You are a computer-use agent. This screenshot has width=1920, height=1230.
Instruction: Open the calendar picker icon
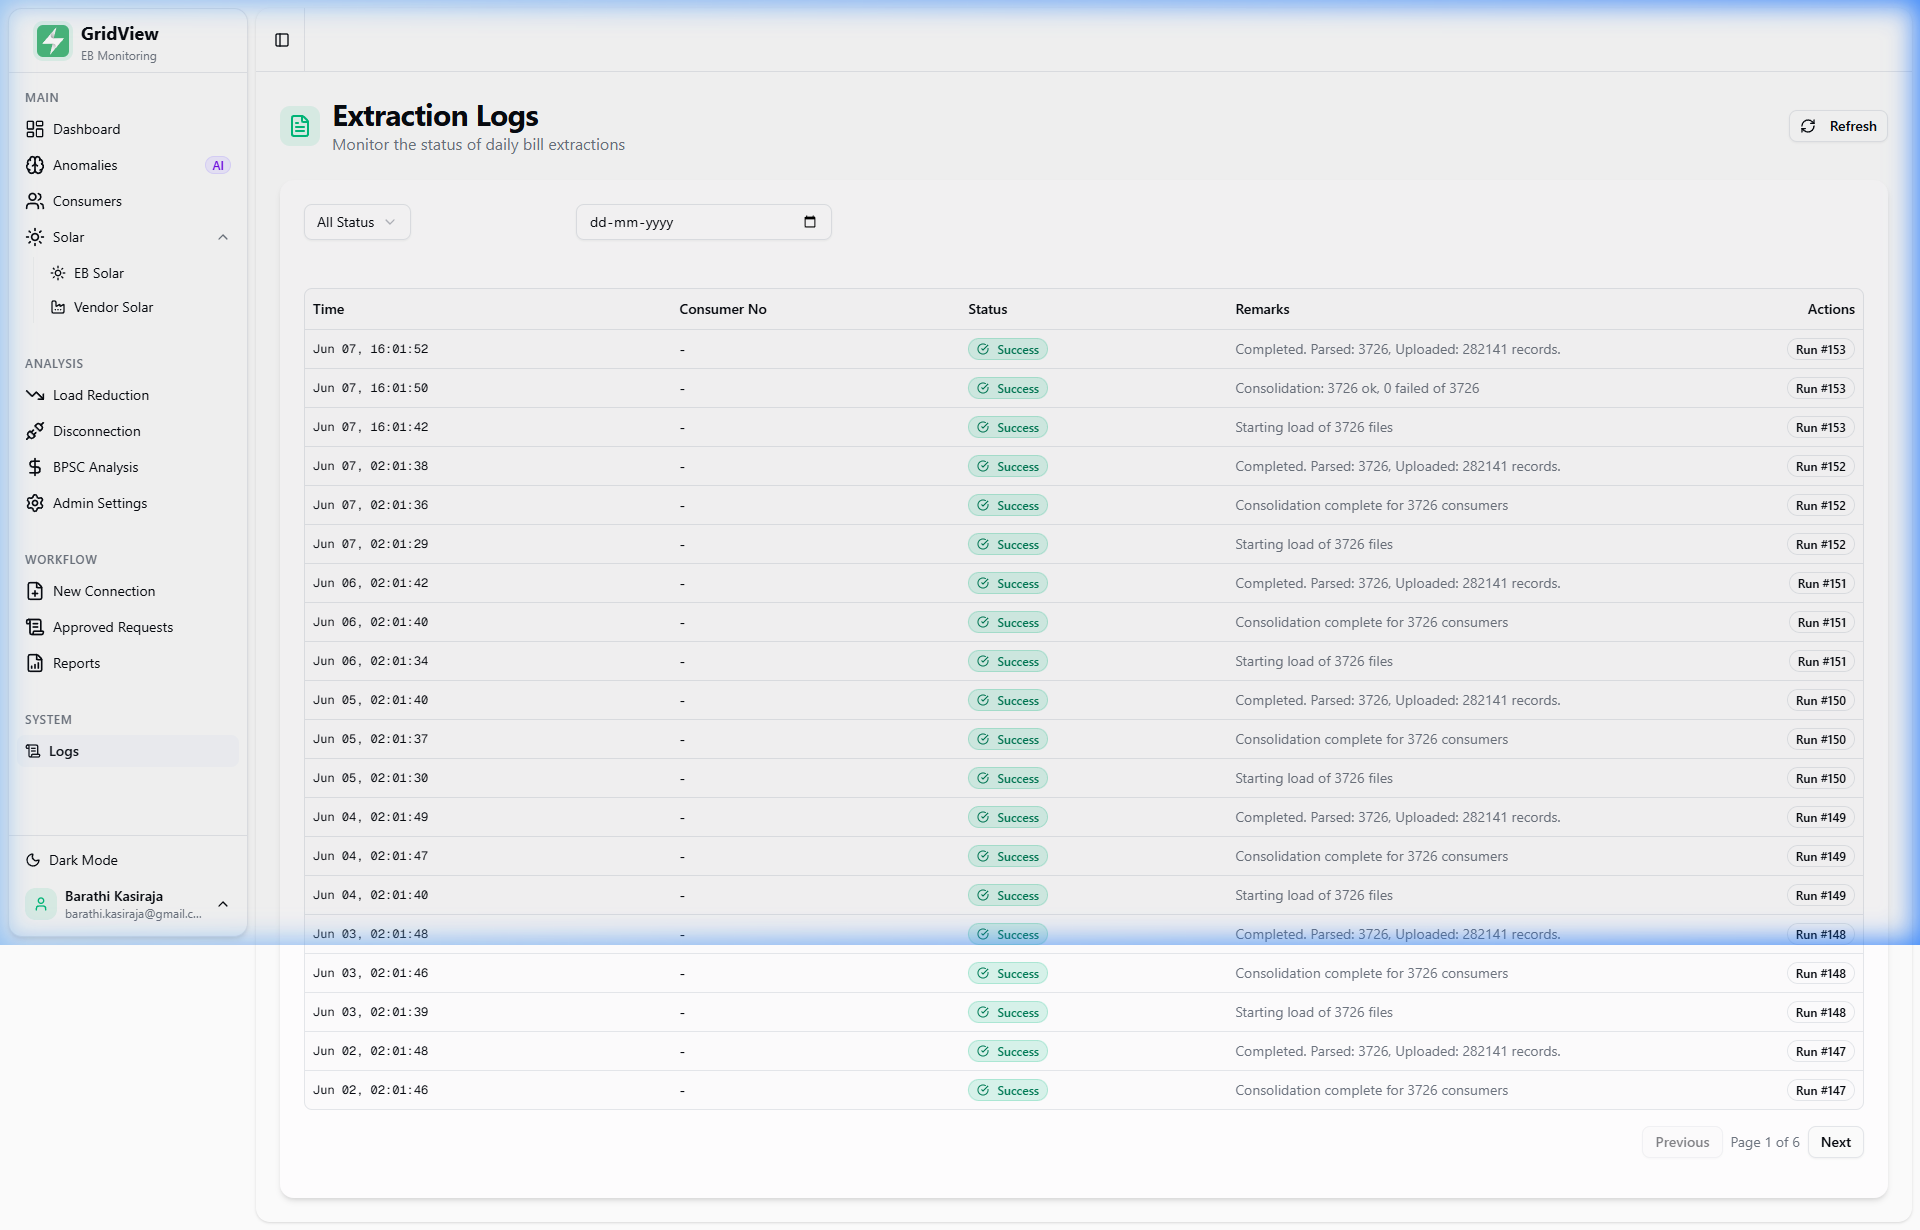pyautogui.click(x=810, y=222)
